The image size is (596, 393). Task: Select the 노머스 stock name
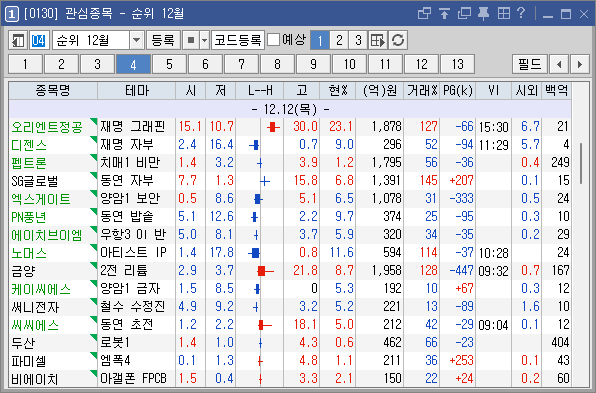point(29,253)
